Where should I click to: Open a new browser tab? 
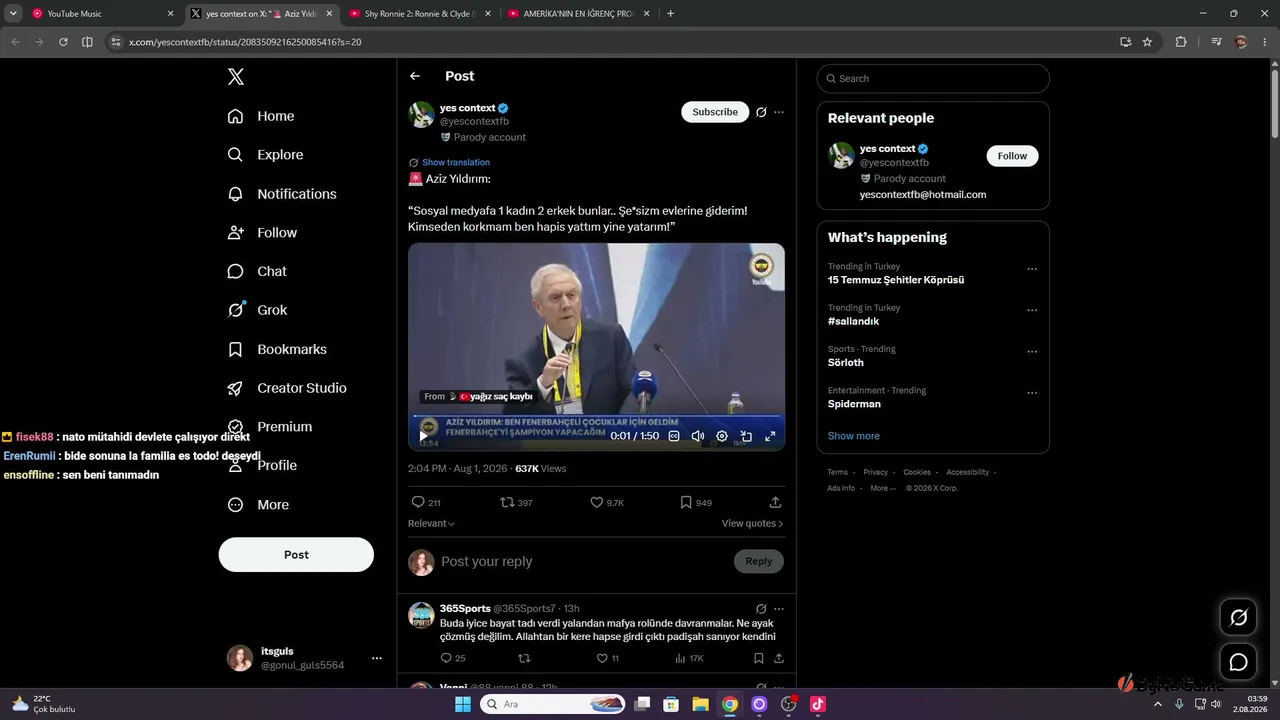point(670,14)
